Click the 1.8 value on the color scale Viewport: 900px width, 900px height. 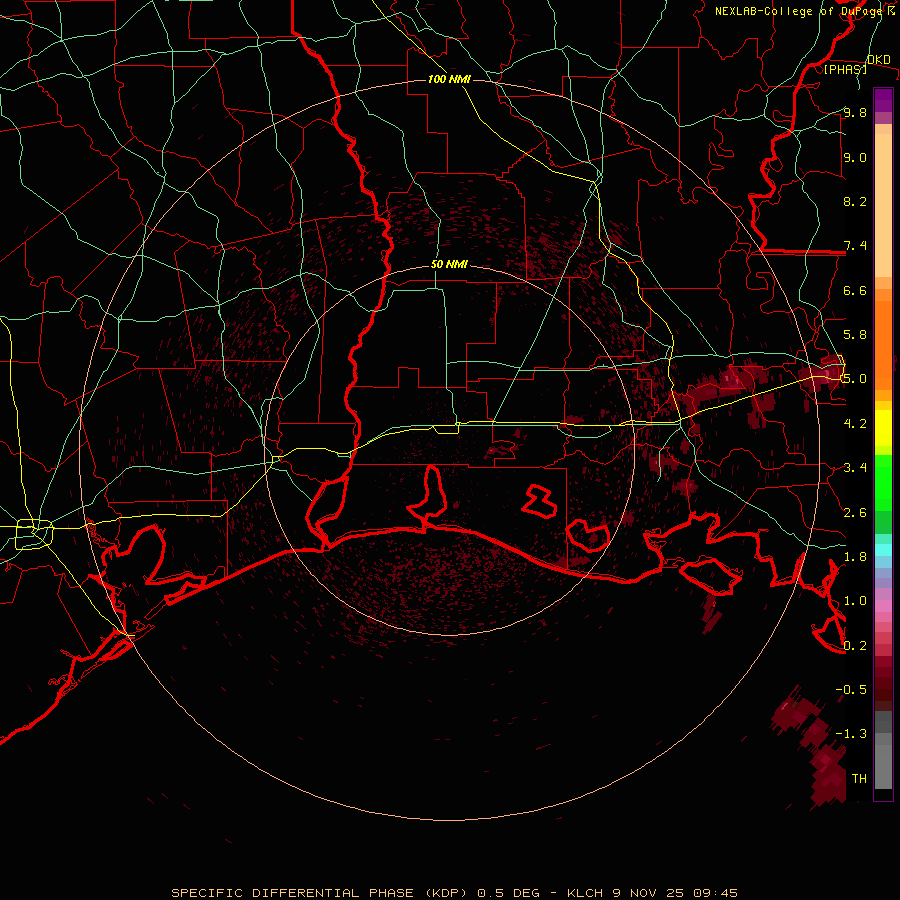[x=855, y=556]
